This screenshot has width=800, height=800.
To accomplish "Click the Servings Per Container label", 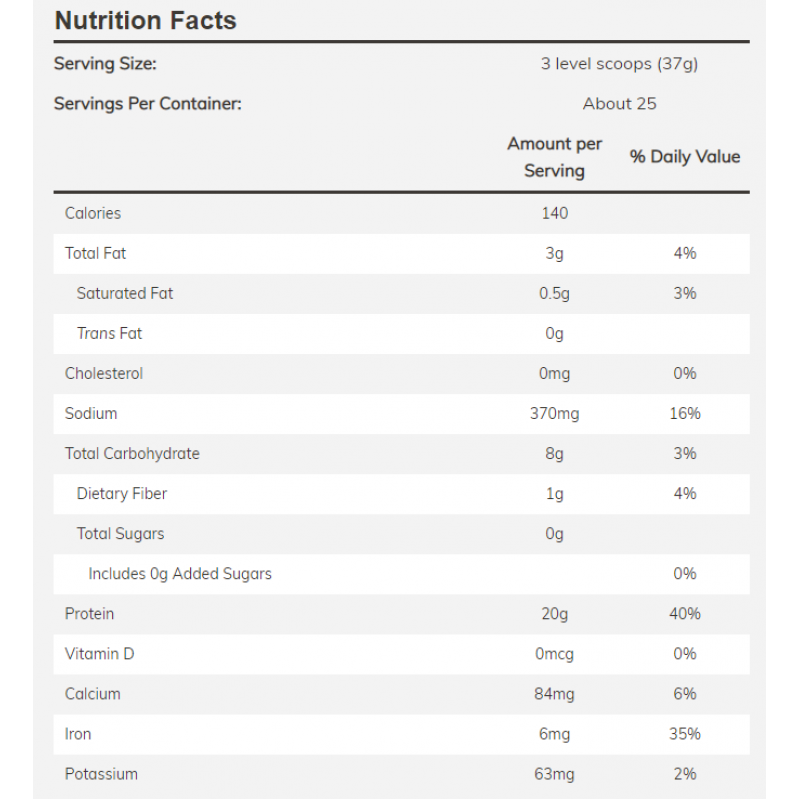I will pos(147,104).
